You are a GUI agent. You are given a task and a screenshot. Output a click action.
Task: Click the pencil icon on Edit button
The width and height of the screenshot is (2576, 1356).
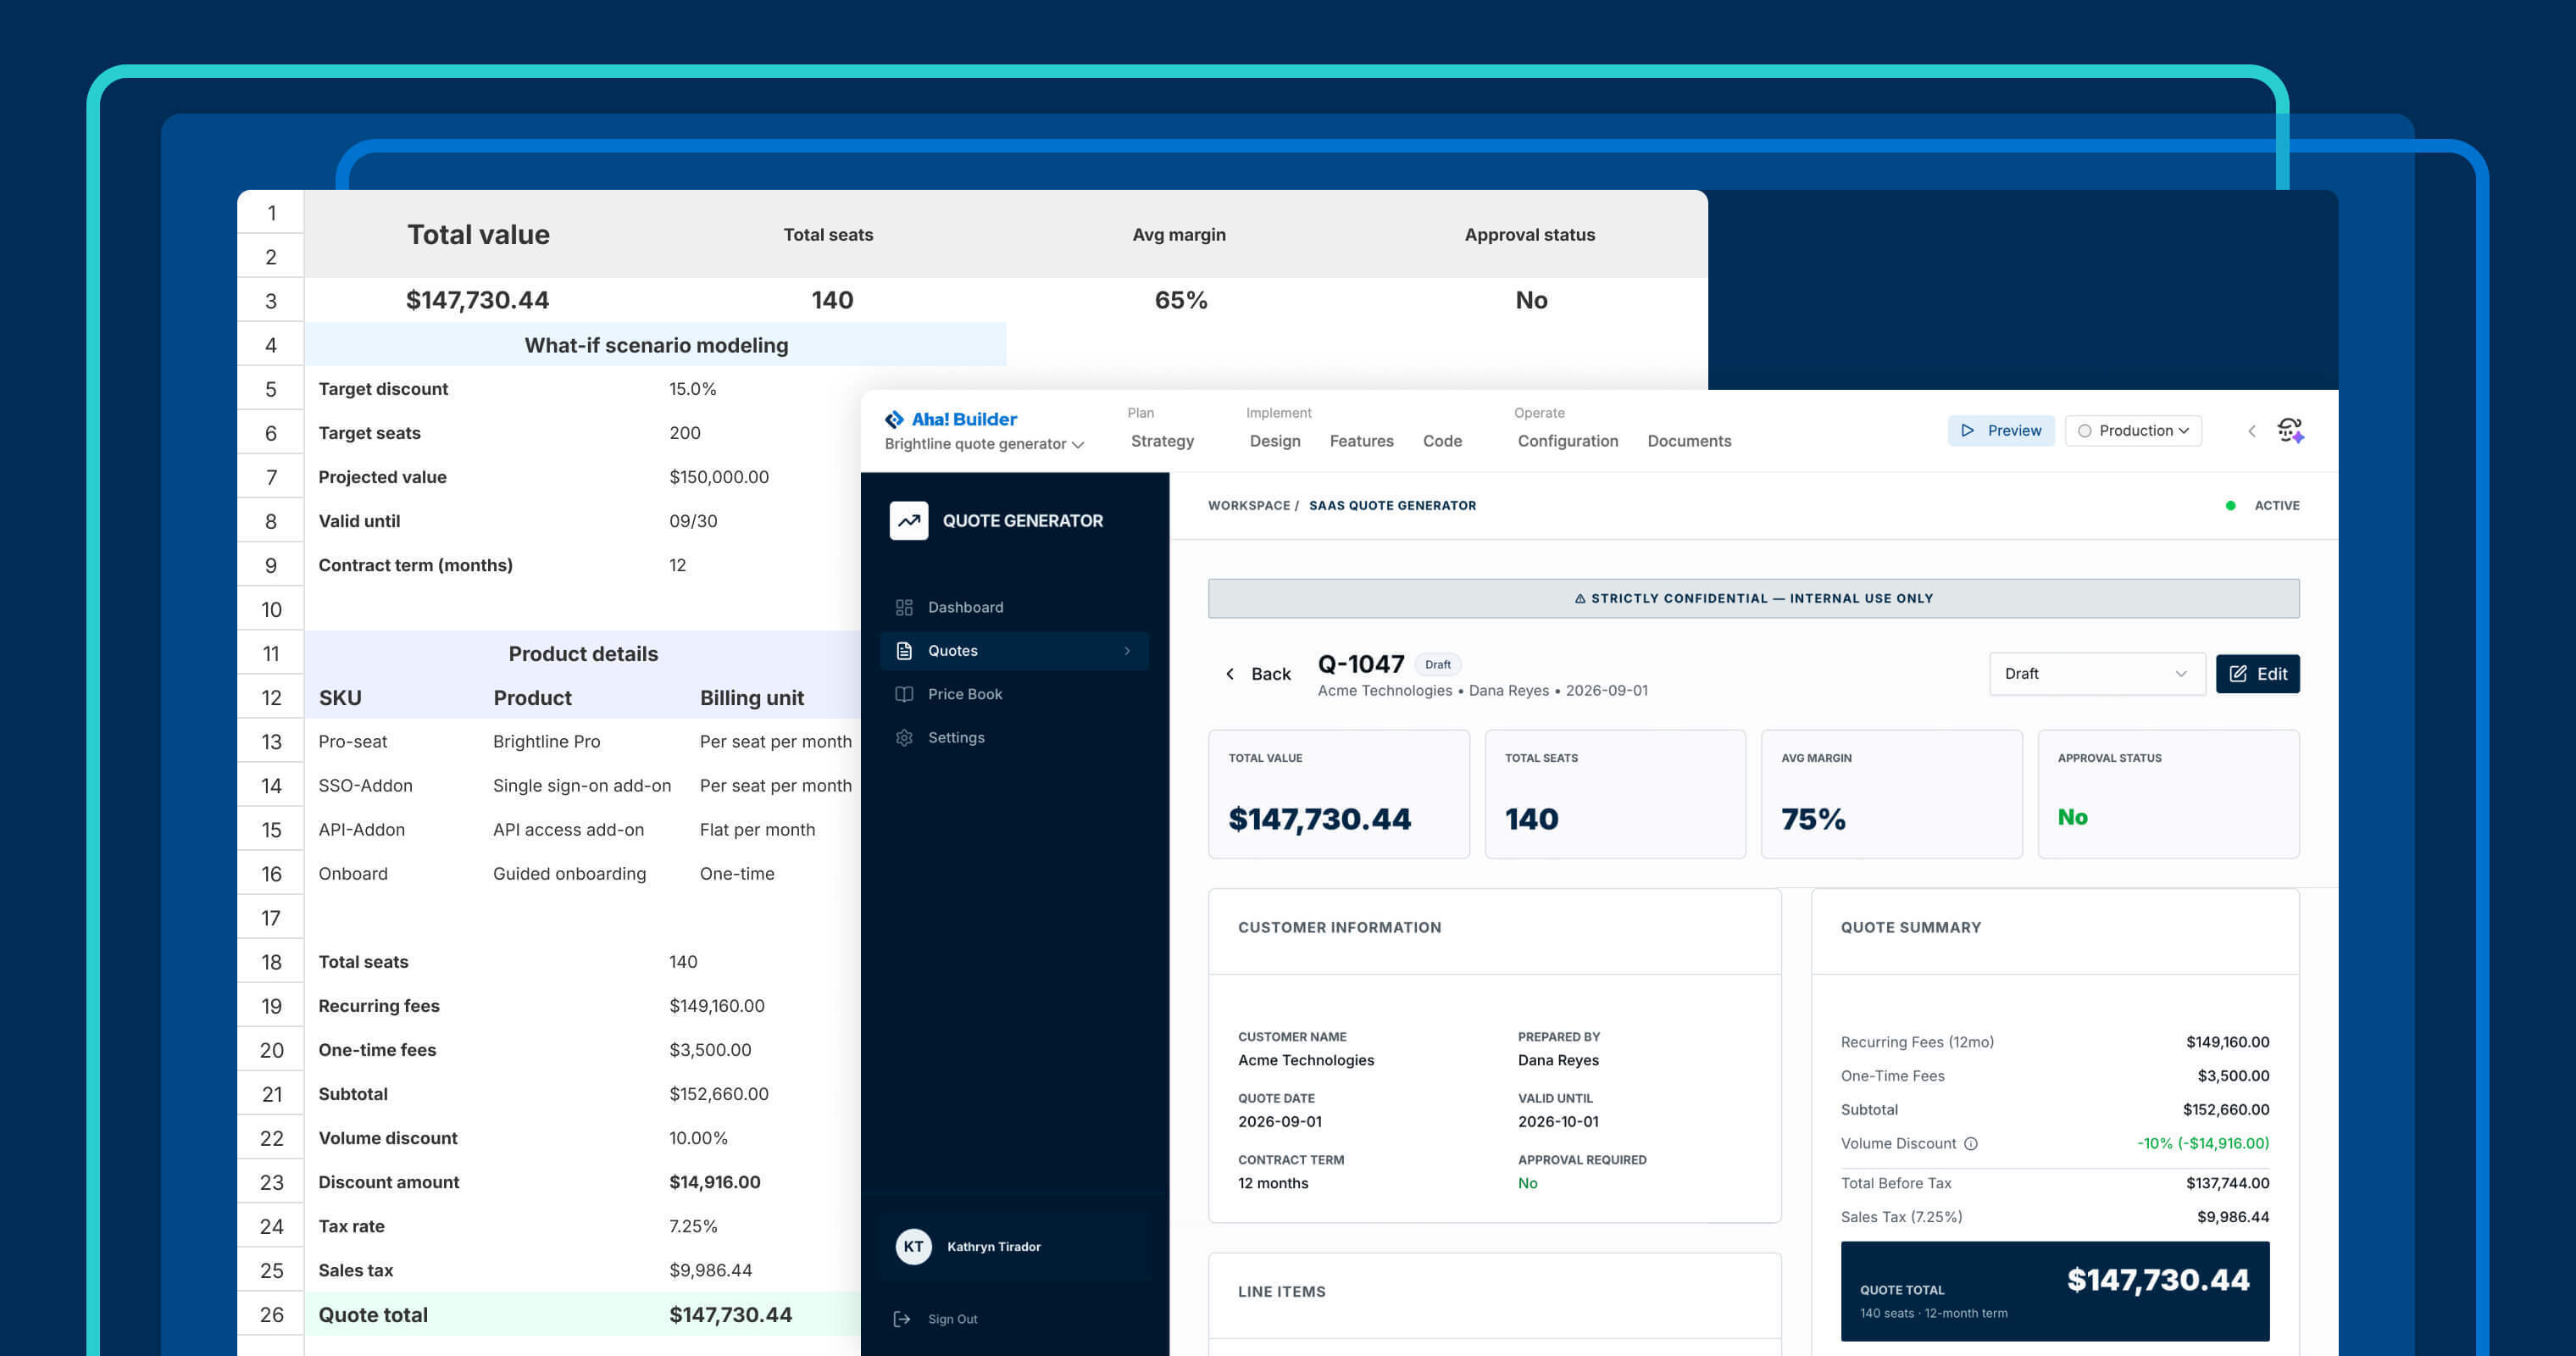click(x=2238, y=674)
